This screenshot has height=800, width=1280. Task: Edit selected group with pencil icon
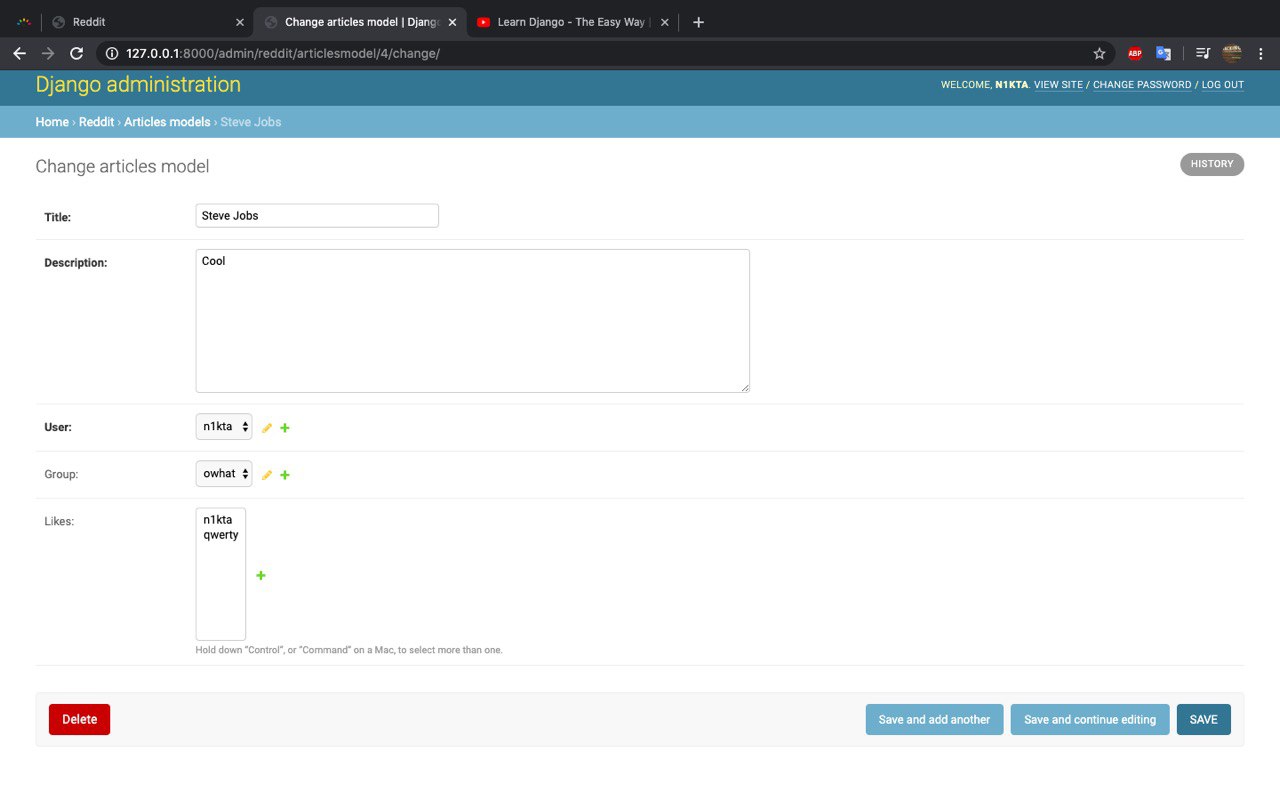(267, 475)
